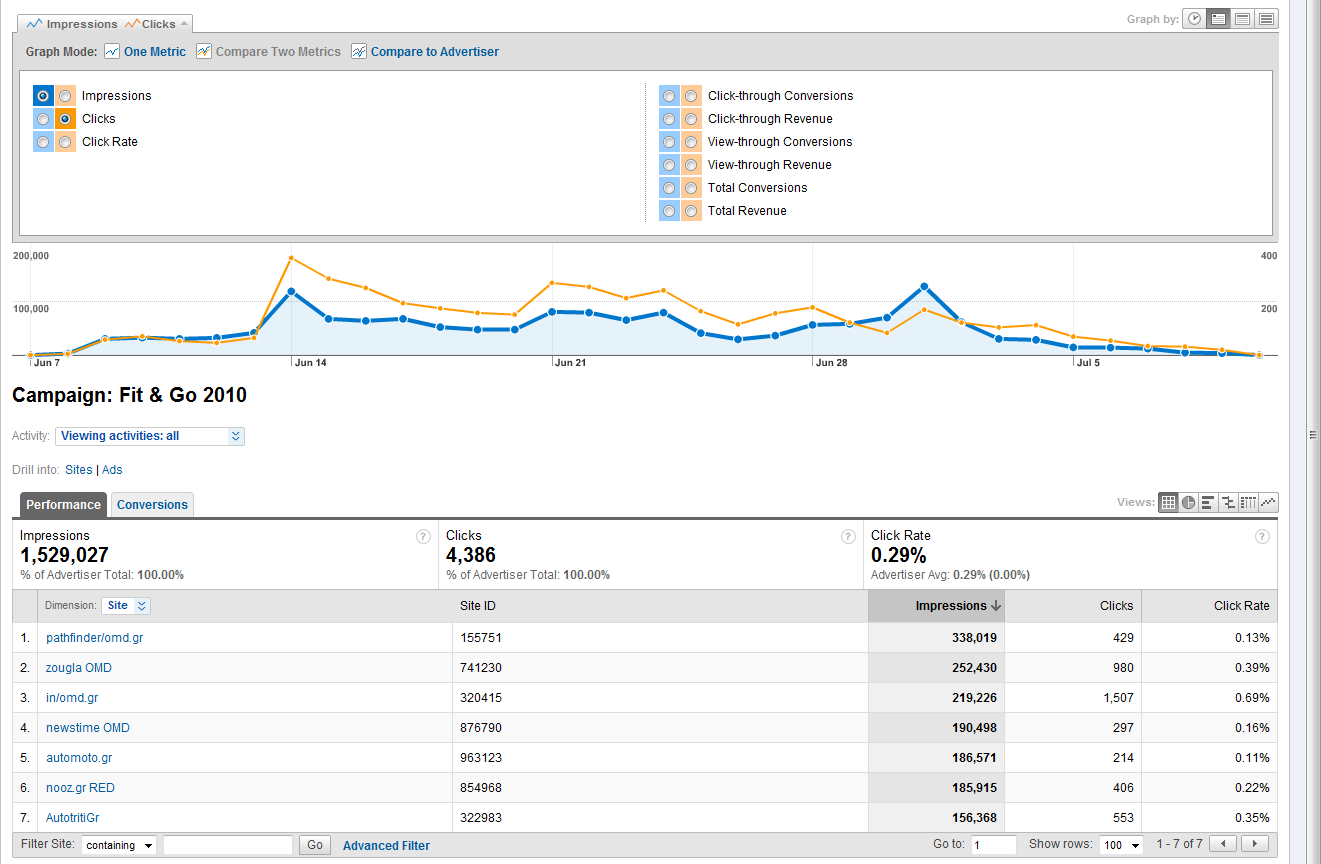Image resolution: width=1321 pixels, height=864 pixels.
Task: Switch to the table grid view
Action: click(1168, 503)
